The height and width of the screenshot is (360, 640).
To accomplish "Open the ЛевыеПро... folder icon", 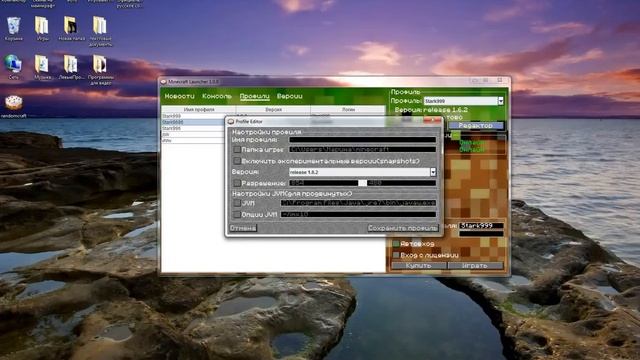I will (x=71, y=67).
